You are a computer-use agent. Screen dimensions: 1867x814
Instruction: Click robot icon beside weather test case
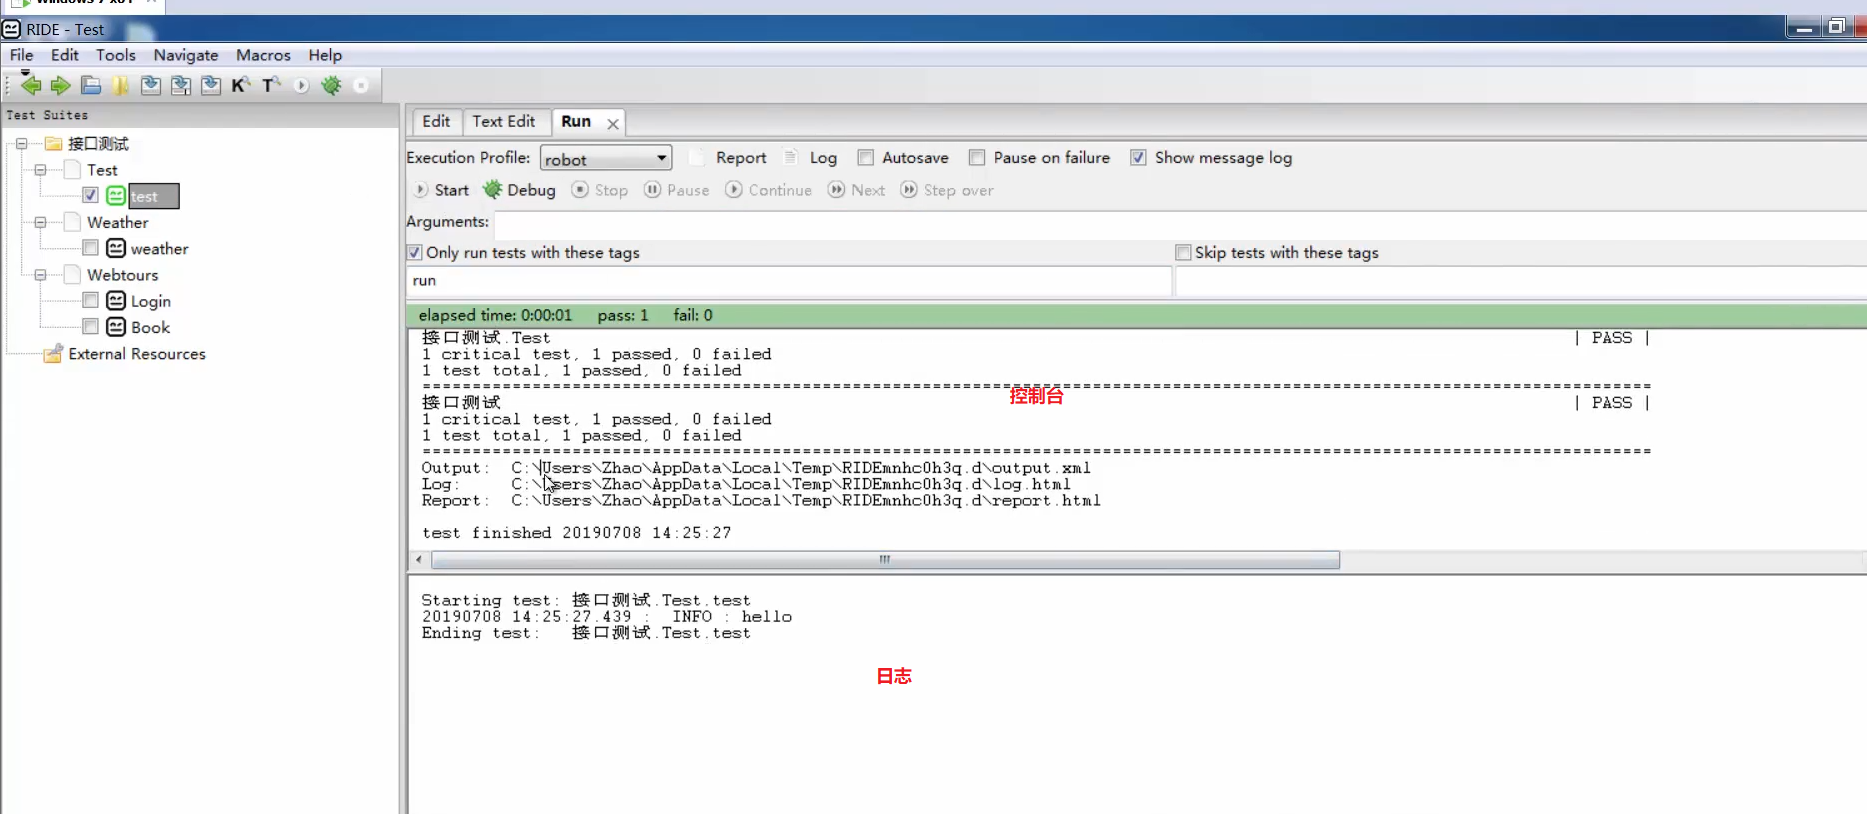tap(116, 248)
